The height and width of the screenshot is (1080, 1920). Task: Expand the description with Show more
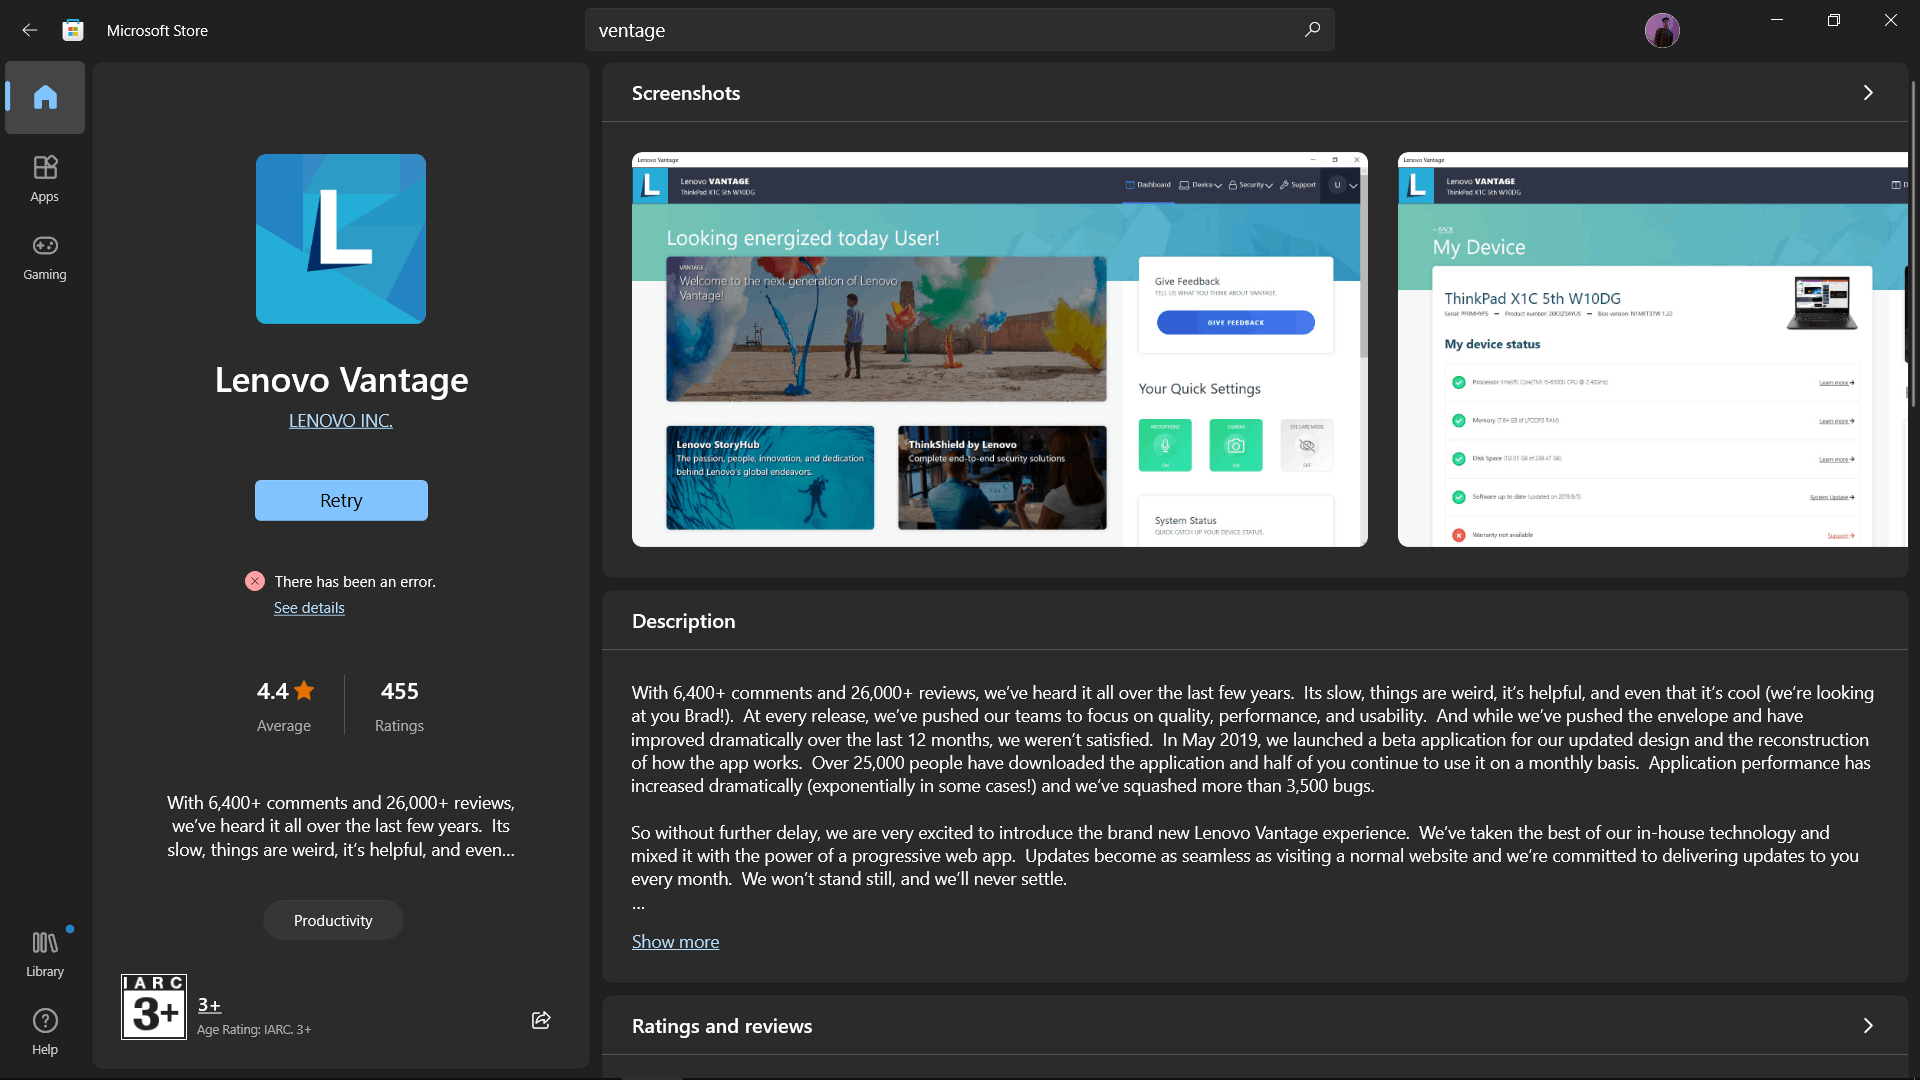coord(675,942)
